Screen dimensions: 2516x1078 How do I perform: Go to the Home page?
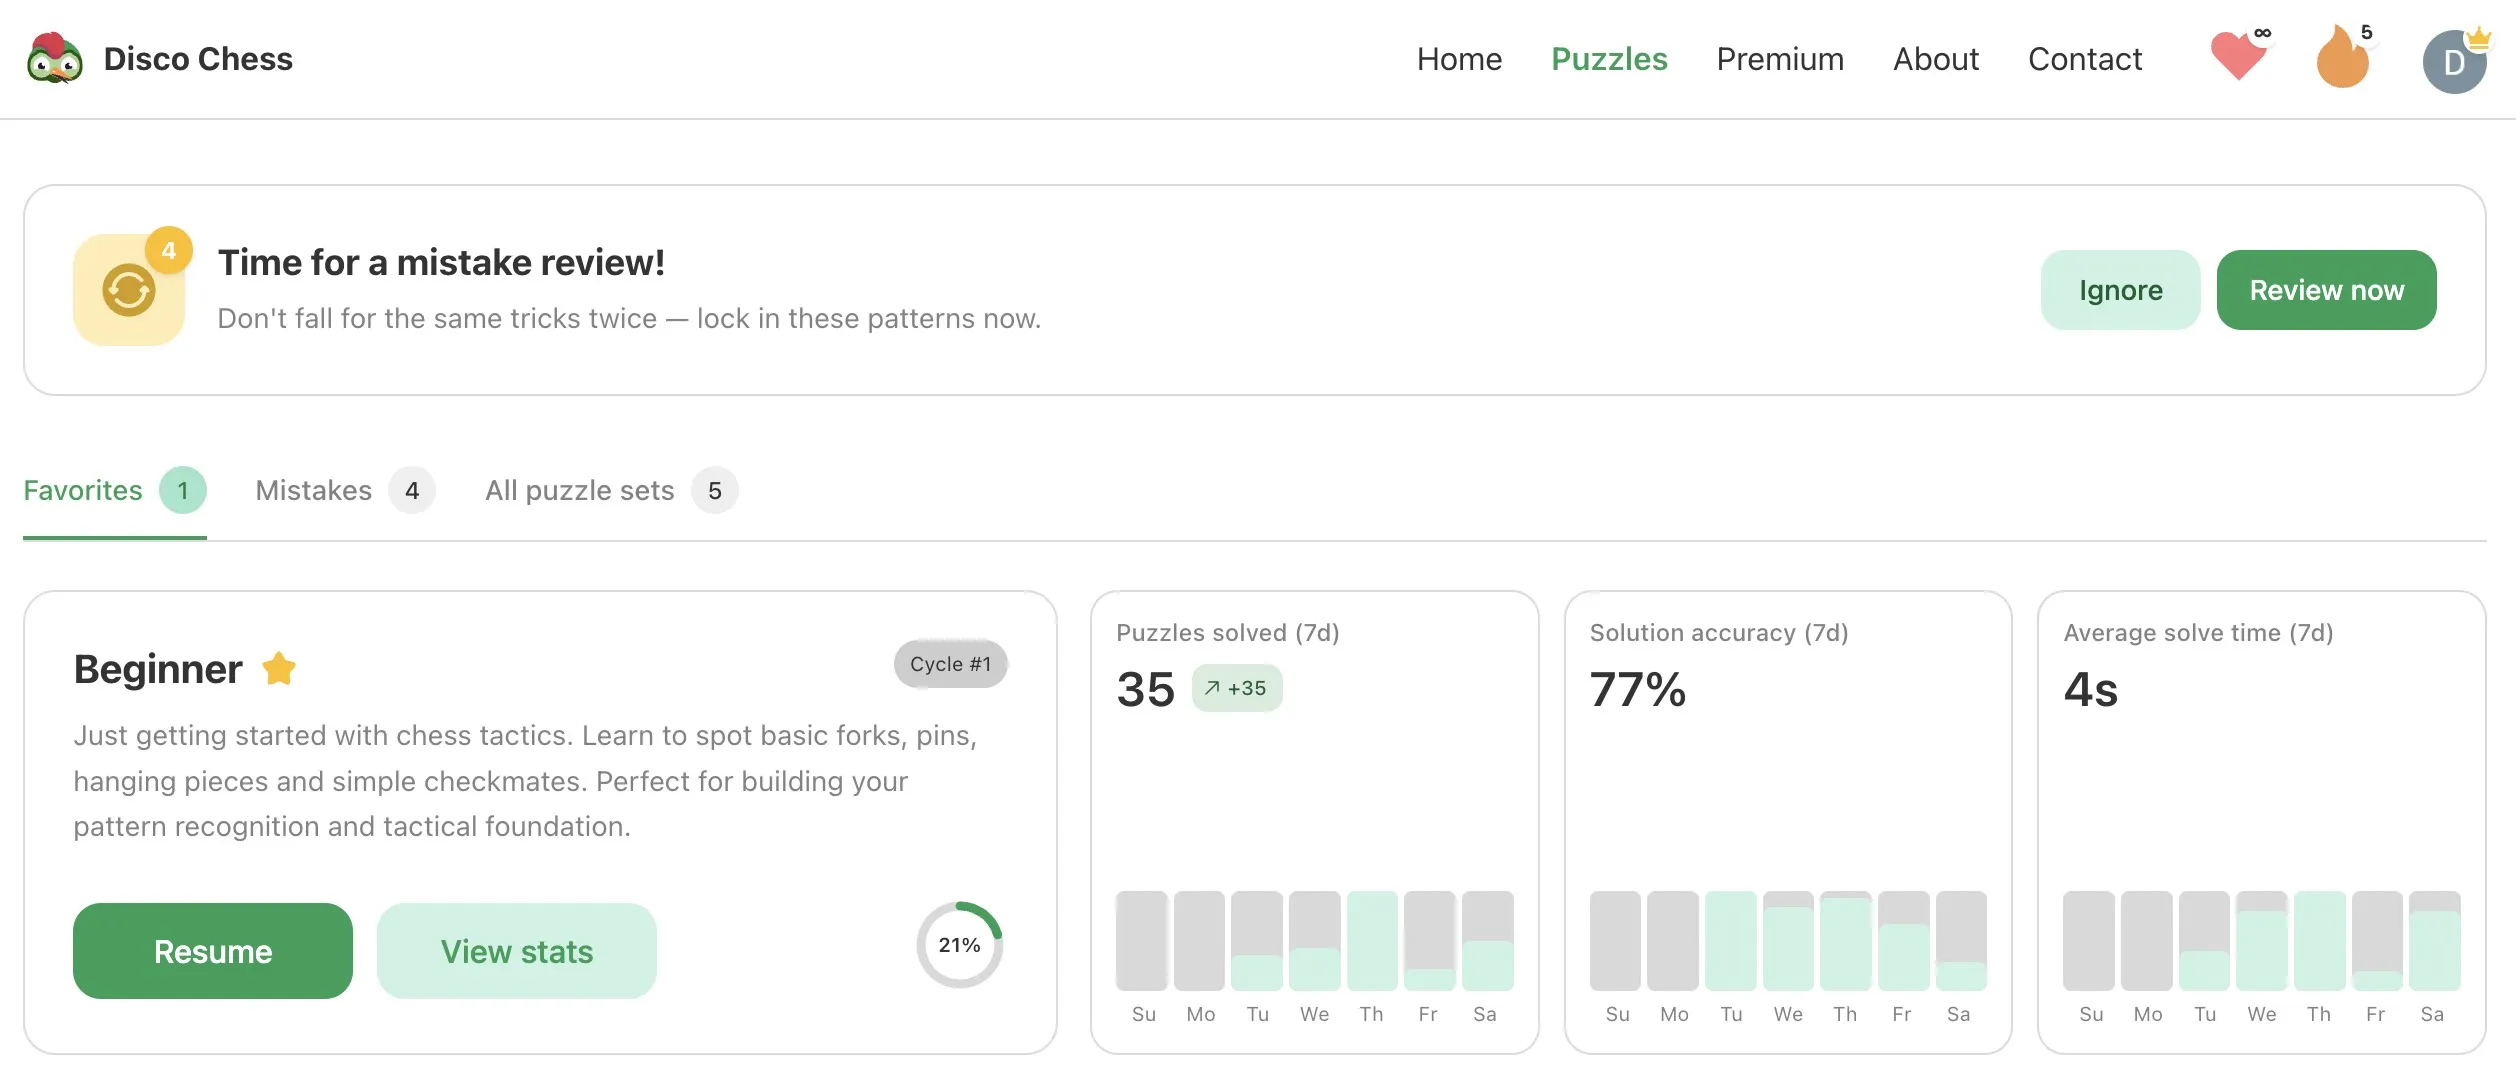click(x=1459, y=59)
